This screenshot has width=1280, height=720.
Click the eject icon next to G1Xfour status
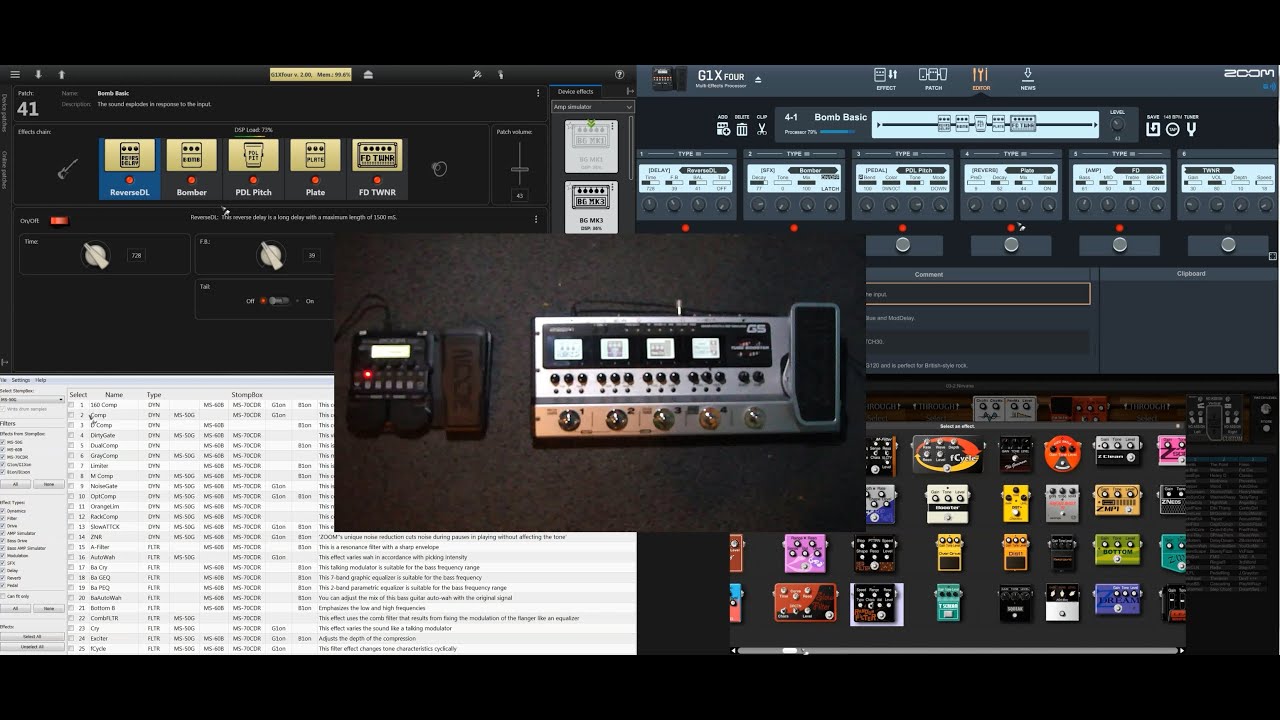tap(368, 74)
